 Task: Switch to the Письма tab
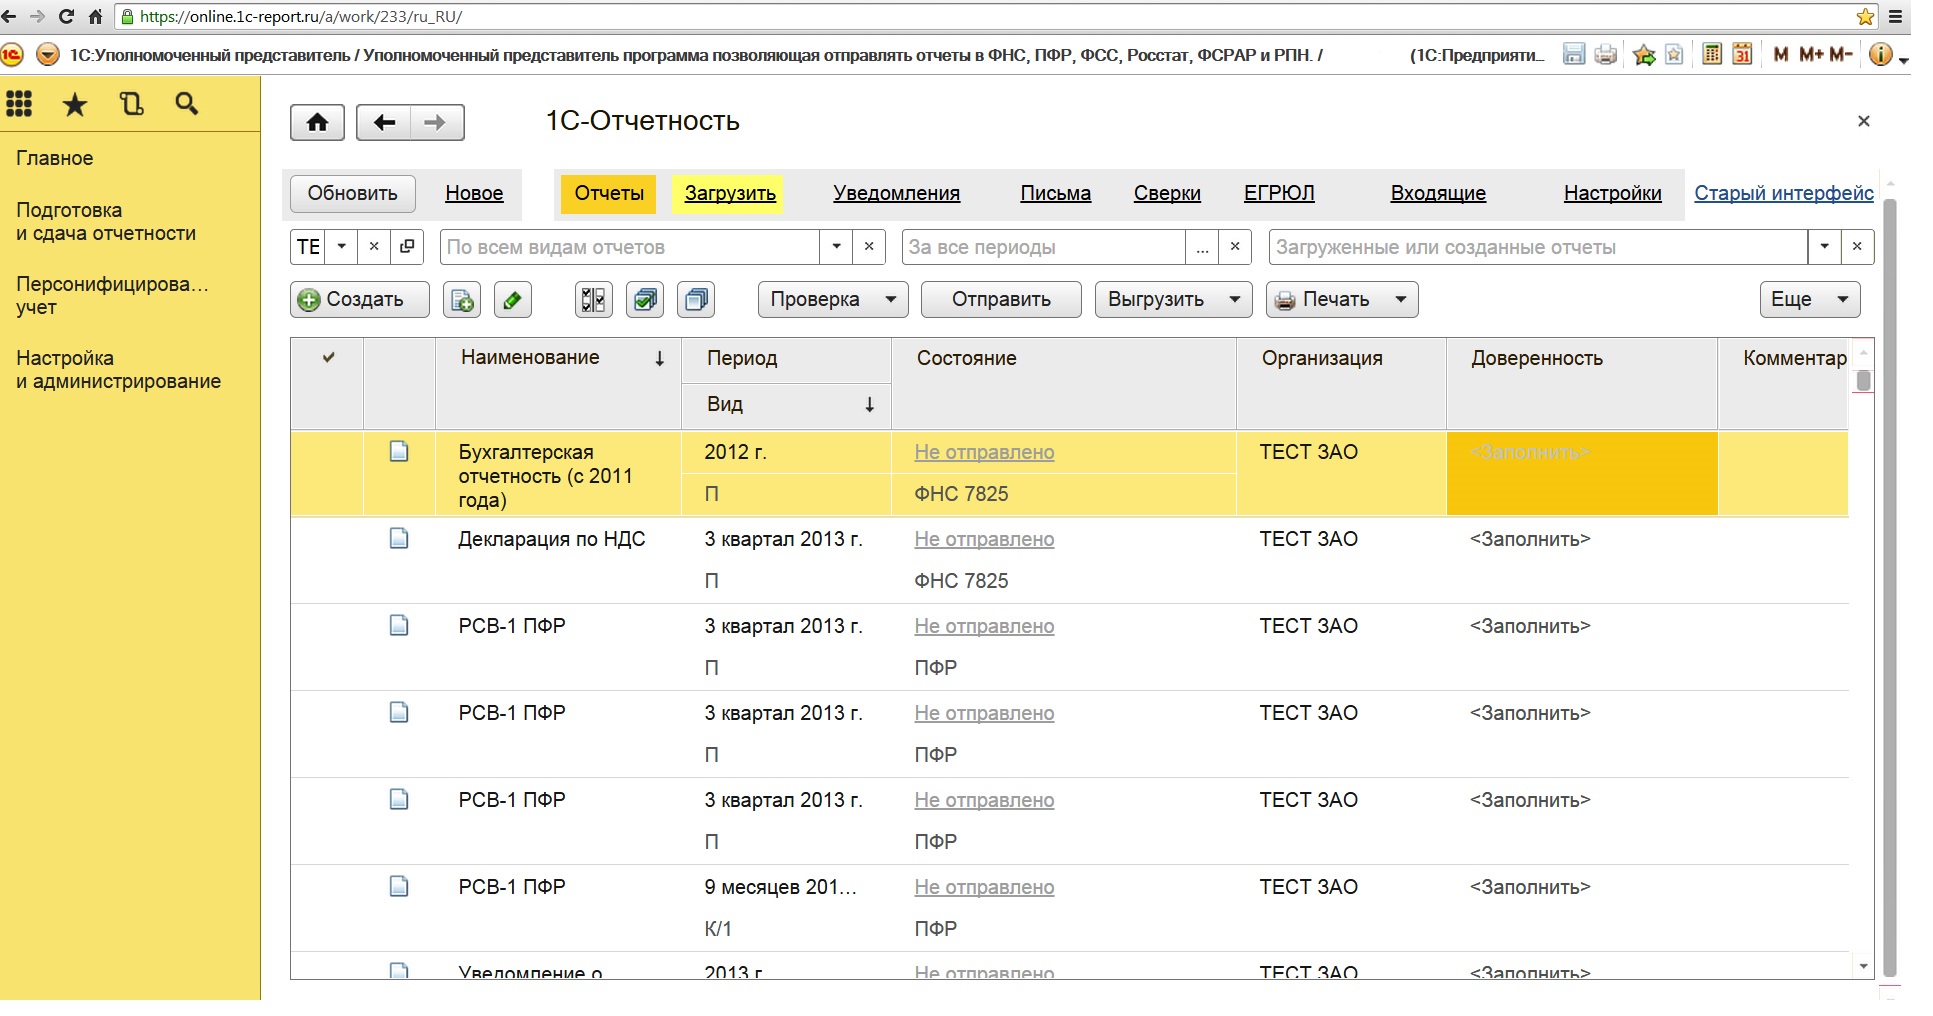coord(1056,193)
